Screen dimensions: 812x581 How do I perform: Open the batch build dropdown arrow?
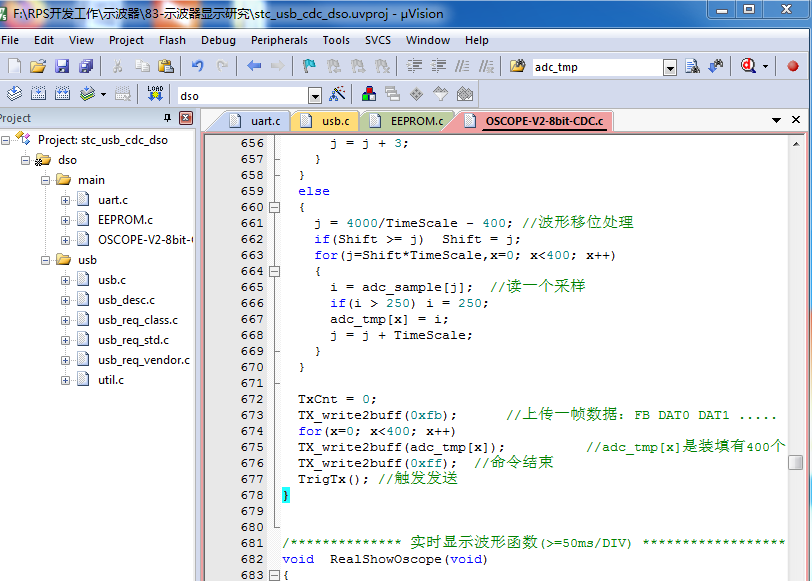tap(104, 94)
